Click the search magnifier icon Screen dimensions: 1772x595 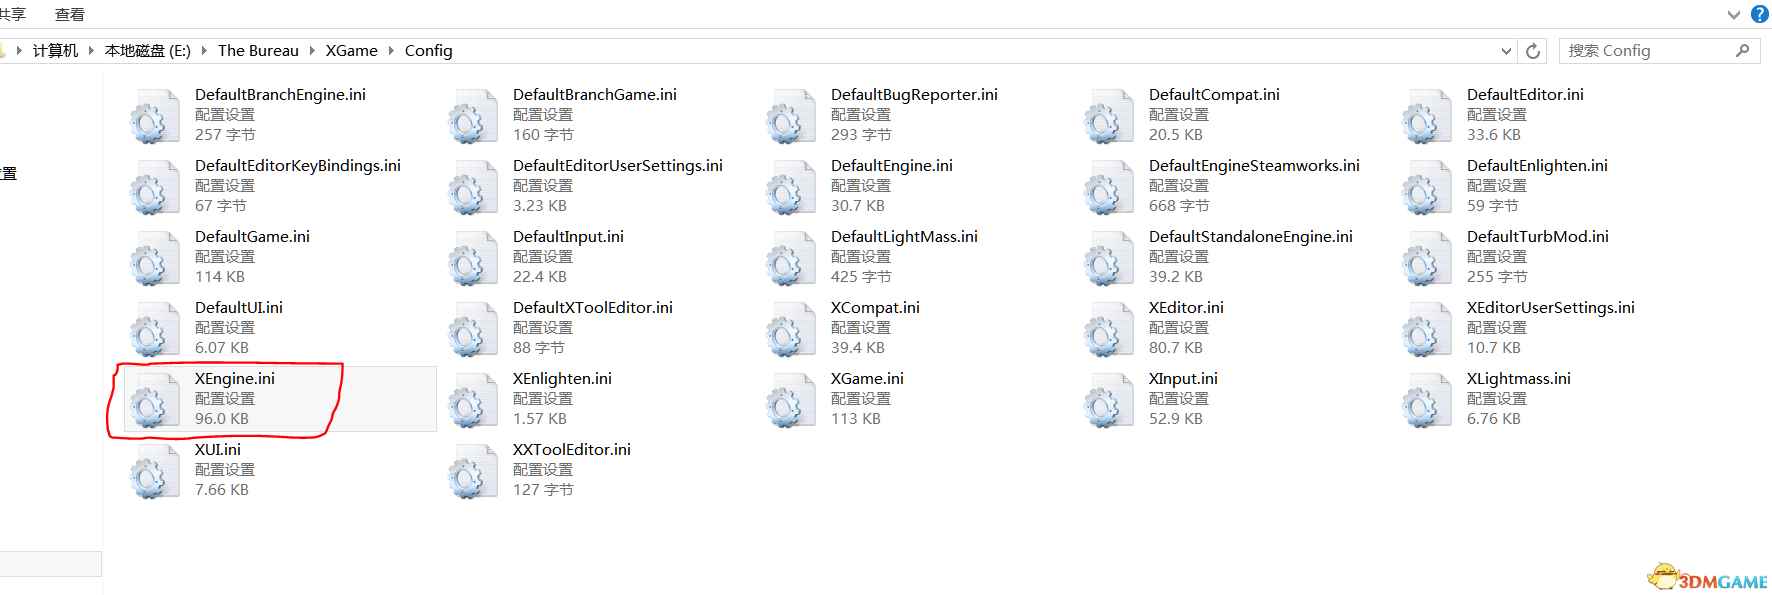click(x=1743, y=50)
